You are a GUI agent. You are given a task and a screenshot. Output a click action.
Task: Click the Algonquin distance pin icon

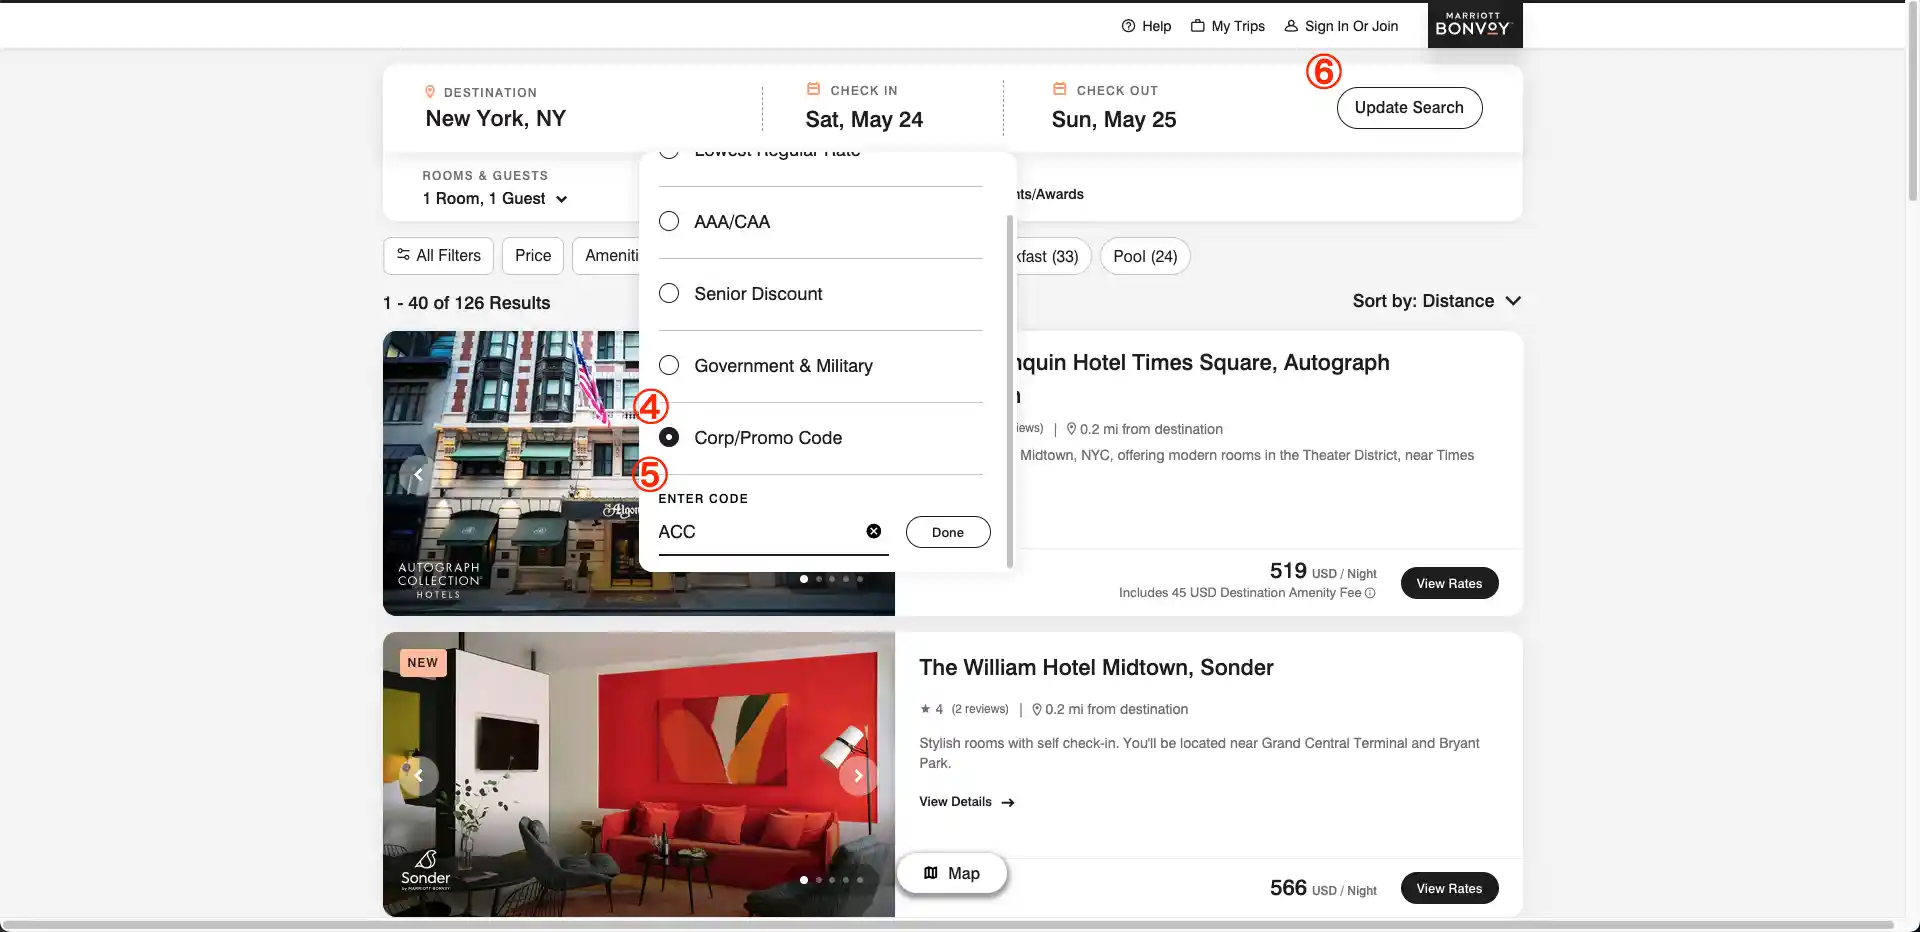coord(1071,429)
